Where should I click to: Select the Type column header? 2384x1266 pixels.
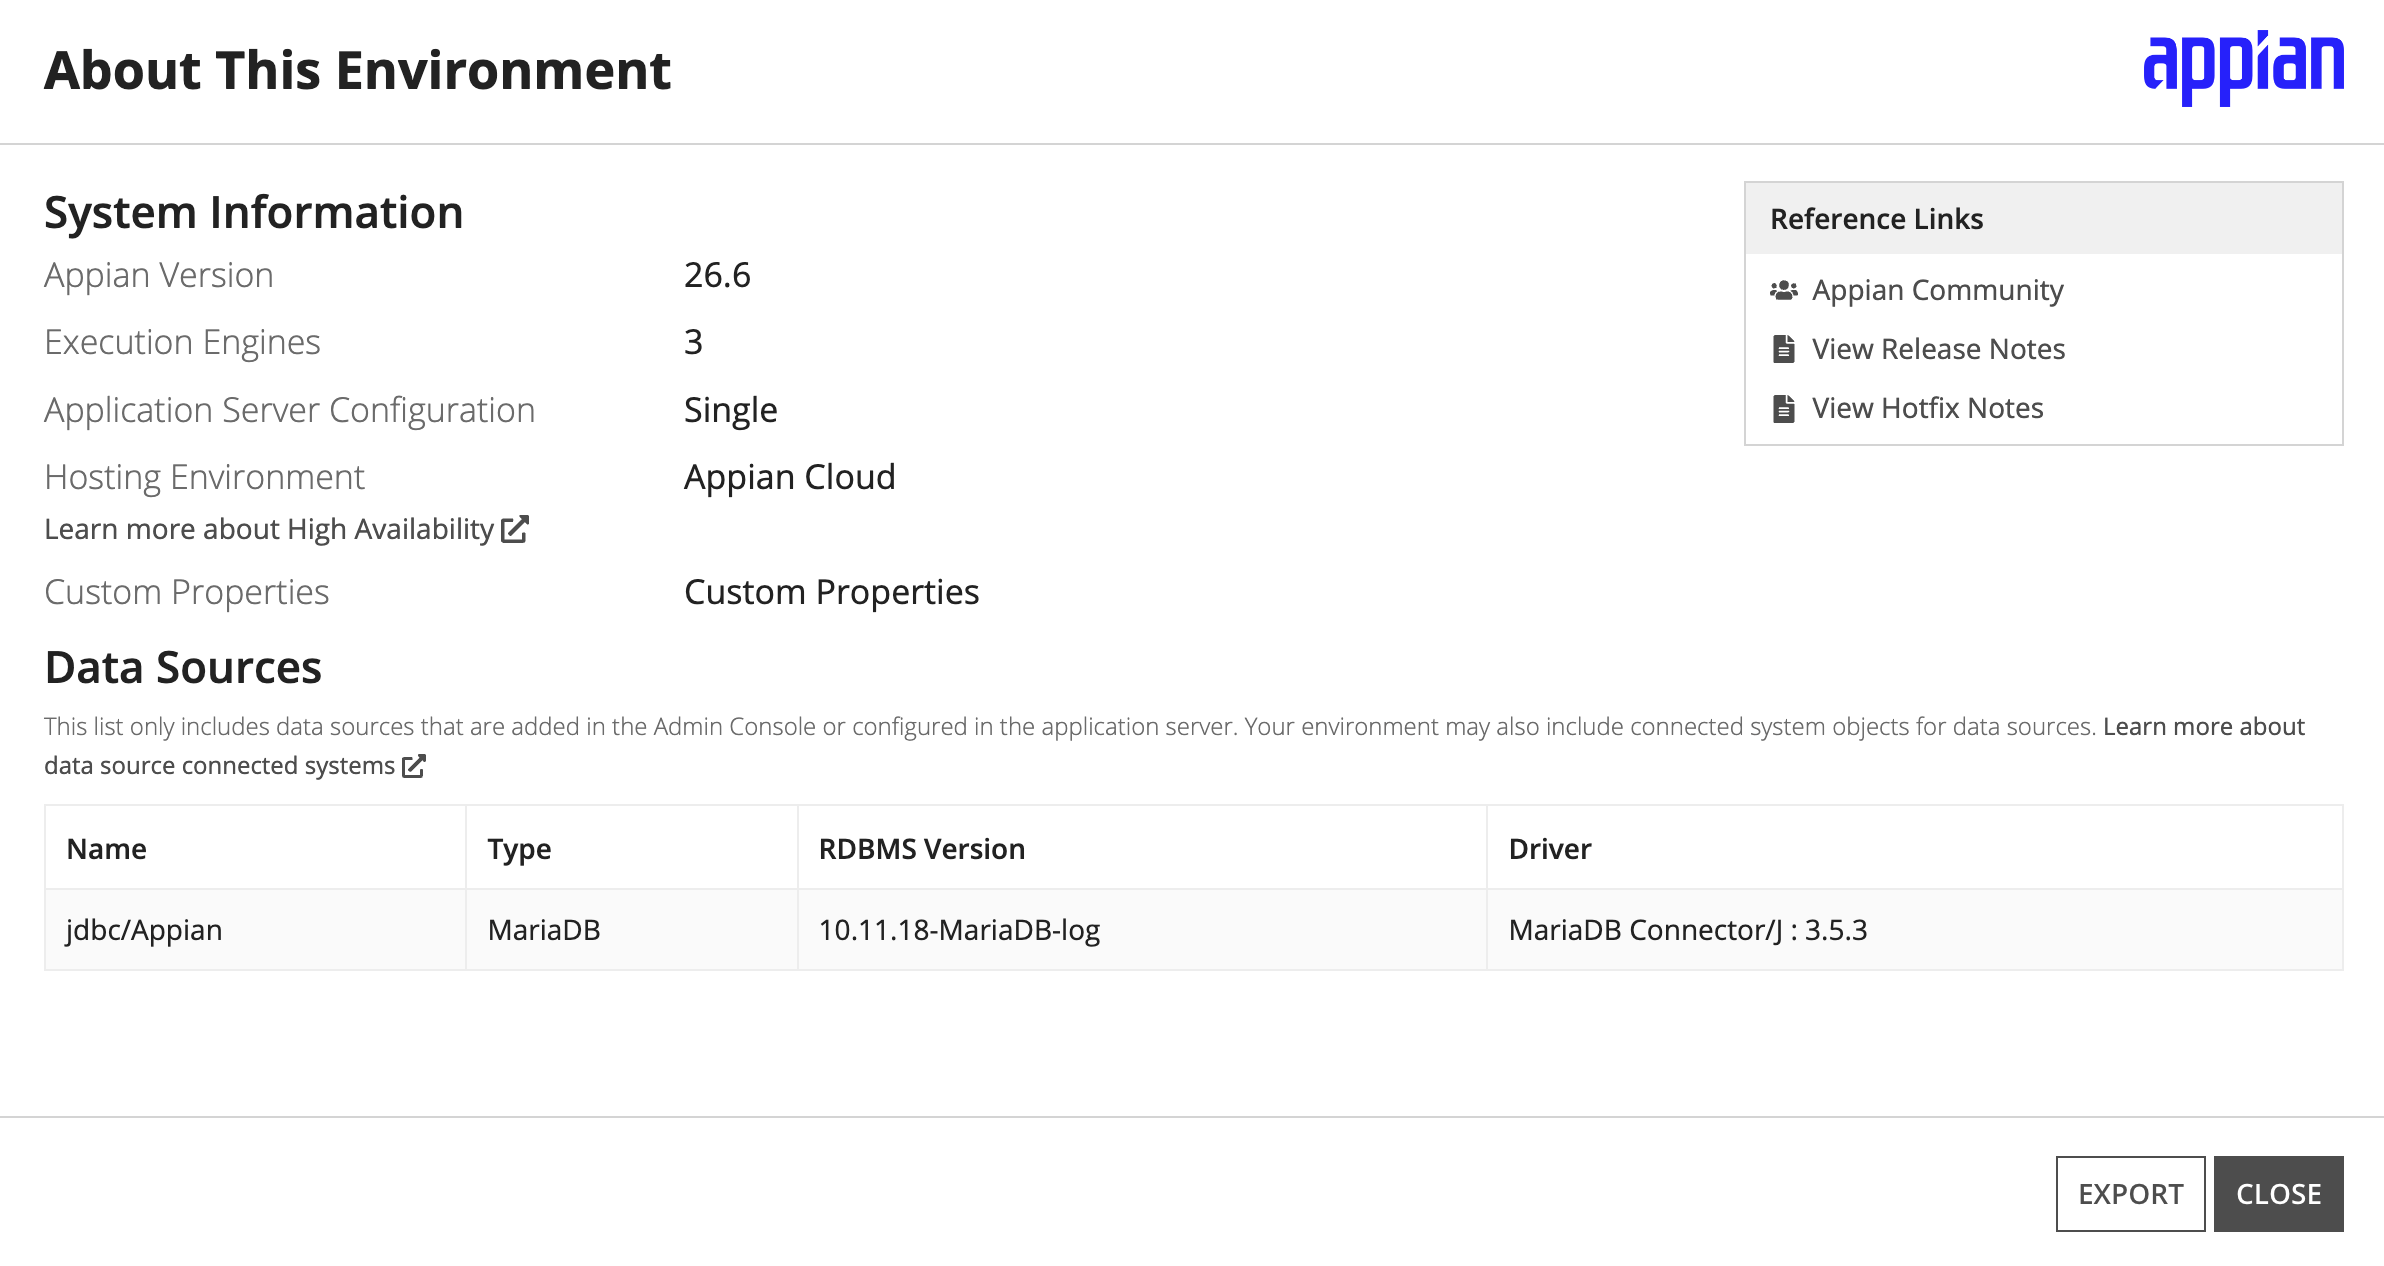pyautogui.click(x=632, y=848)
